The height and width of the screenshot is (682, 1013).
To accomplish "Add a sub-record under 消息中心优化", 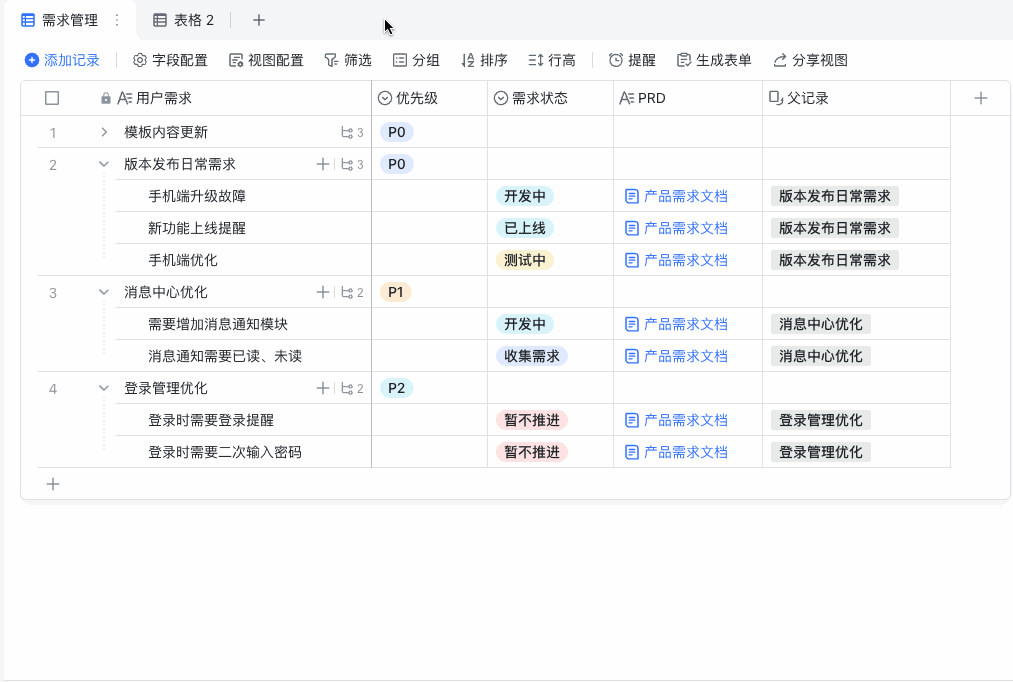I will point(323,292).
